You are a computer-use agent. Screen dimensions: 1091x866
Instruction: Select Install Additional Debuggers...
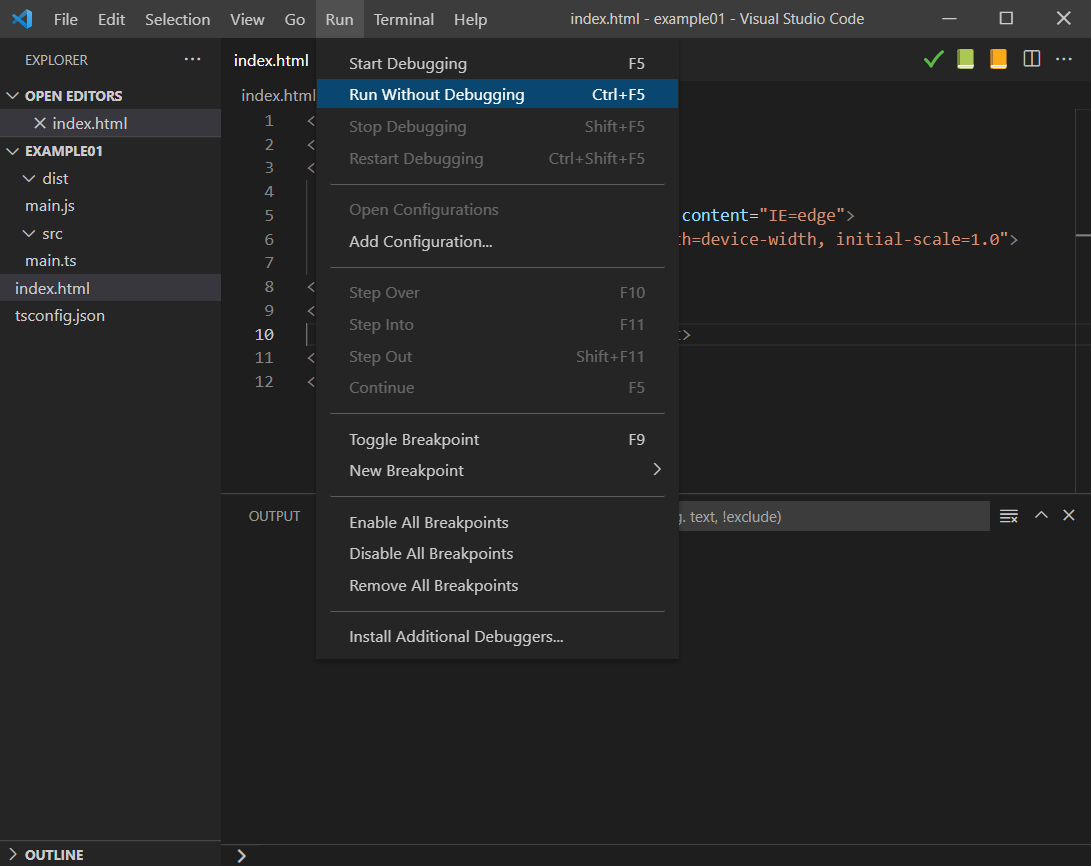point(497,636)
